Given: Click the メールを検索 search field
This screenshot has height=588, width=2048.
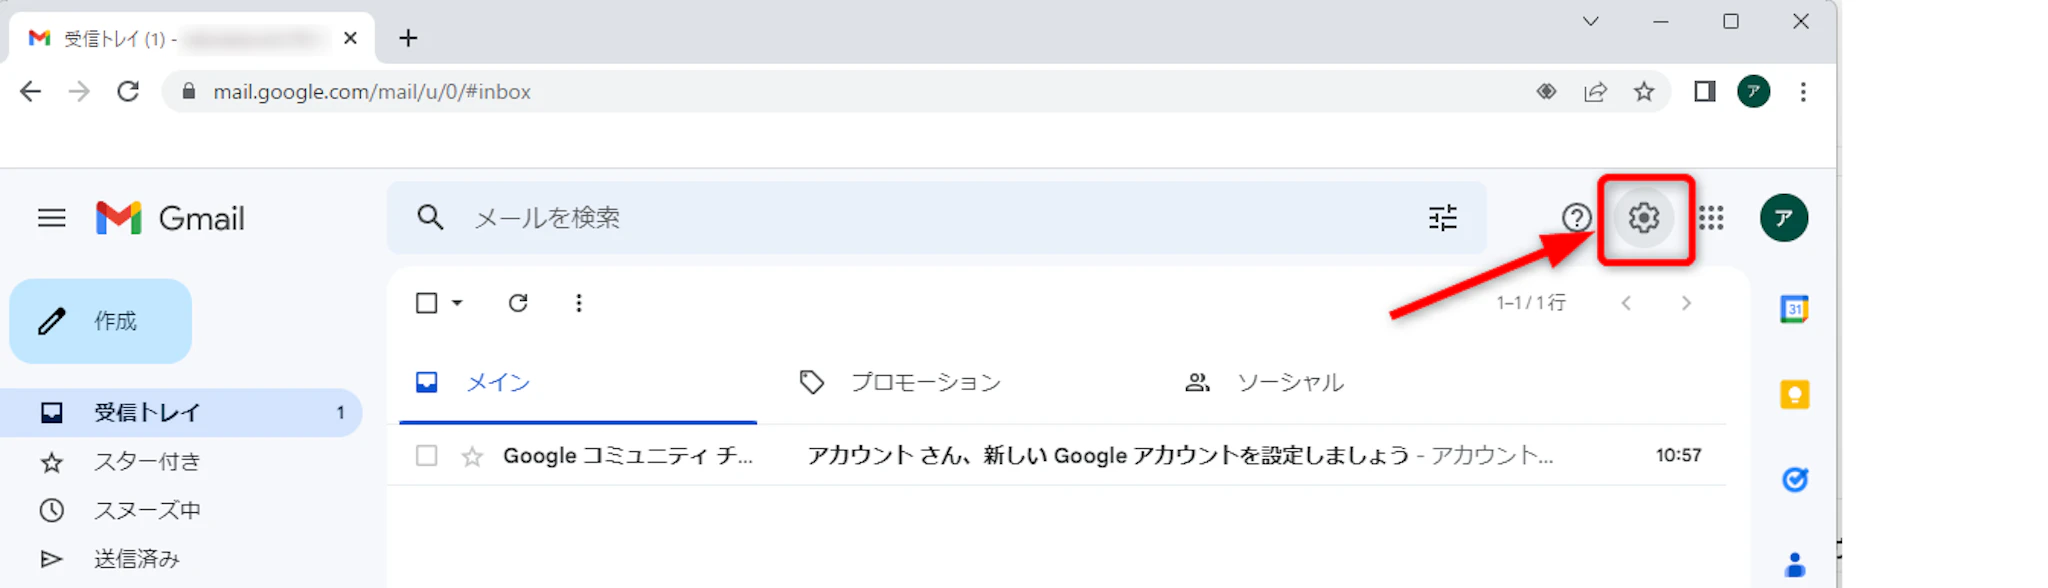Looking at the screenshot, I should [900, 218].
